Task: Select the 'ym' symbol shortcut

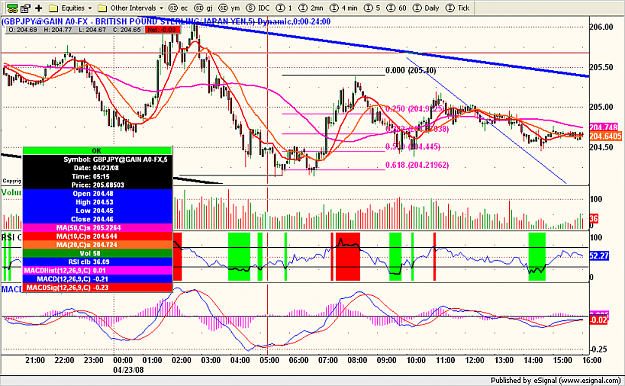Action: pyautogui.click(x=230, y=8)
